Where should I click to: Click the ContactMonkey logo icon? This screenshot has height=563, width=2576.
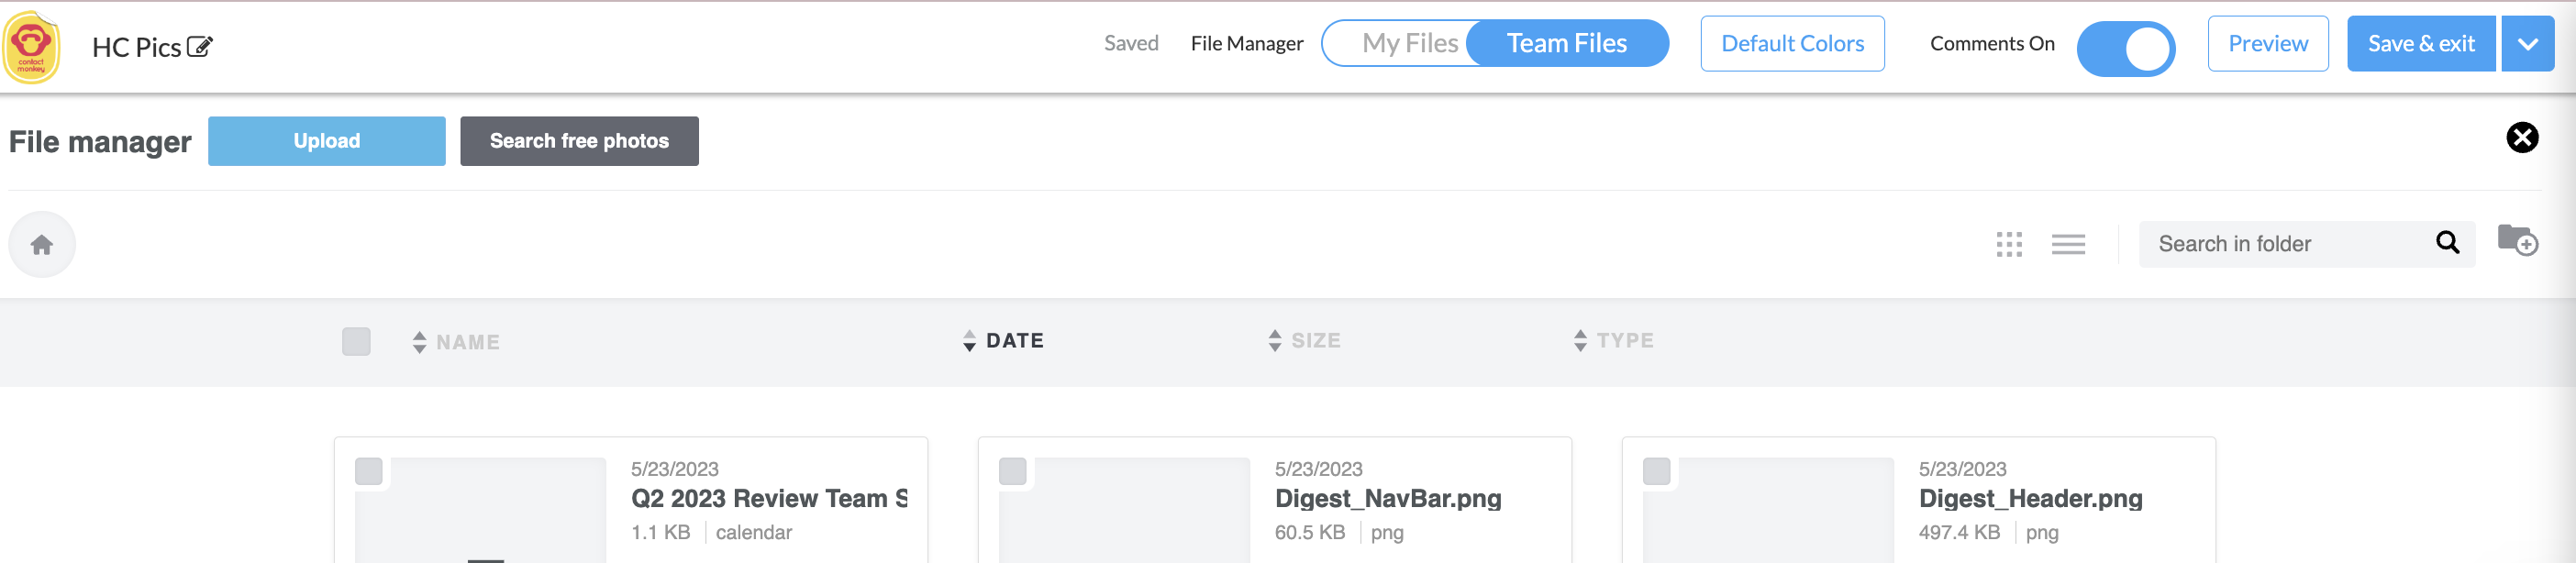(x=31, y=47)
